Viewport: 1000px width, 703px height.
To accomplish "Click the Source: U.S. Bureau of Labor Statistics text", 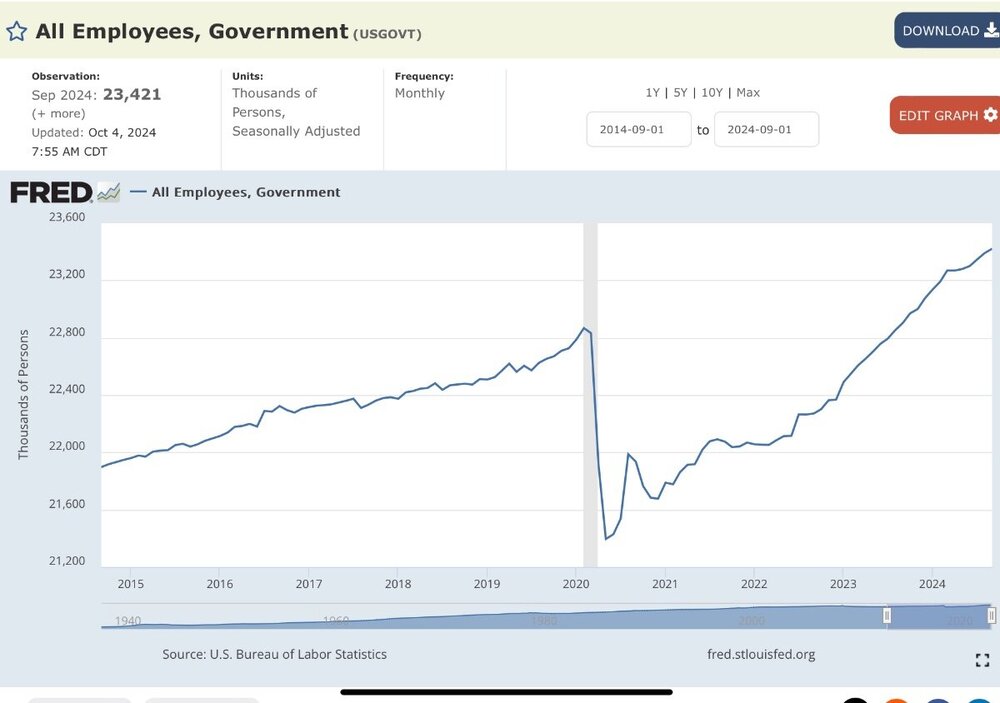I will [274, 654].
